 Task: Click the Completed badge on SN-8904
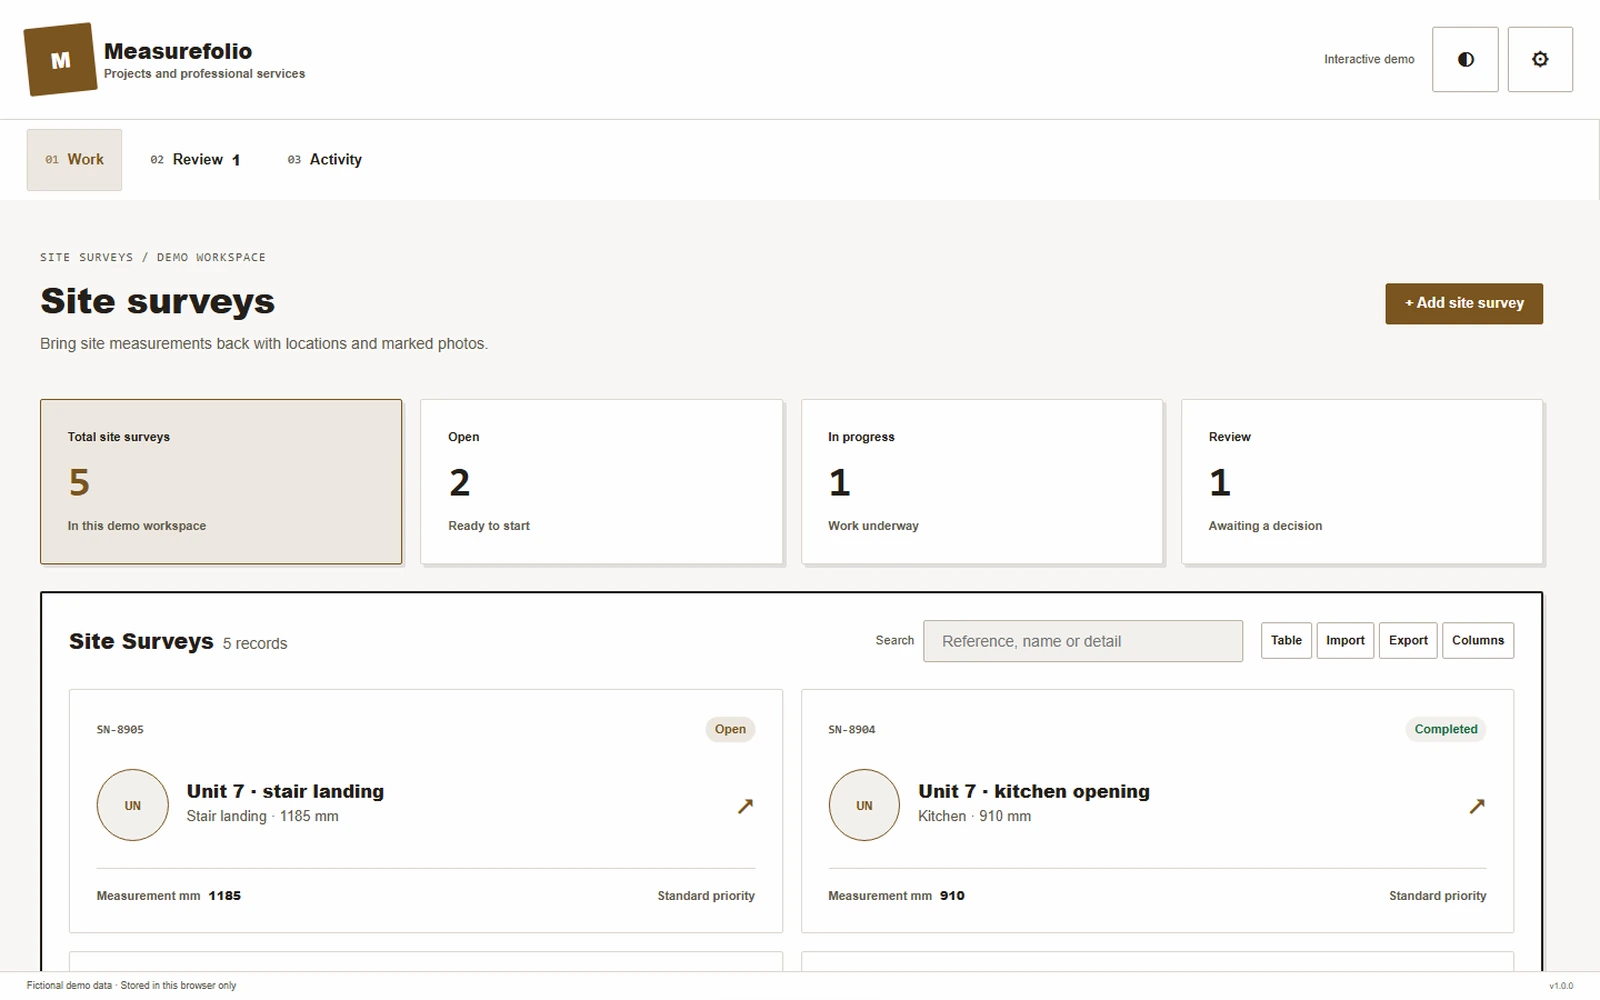(1446, 729)
